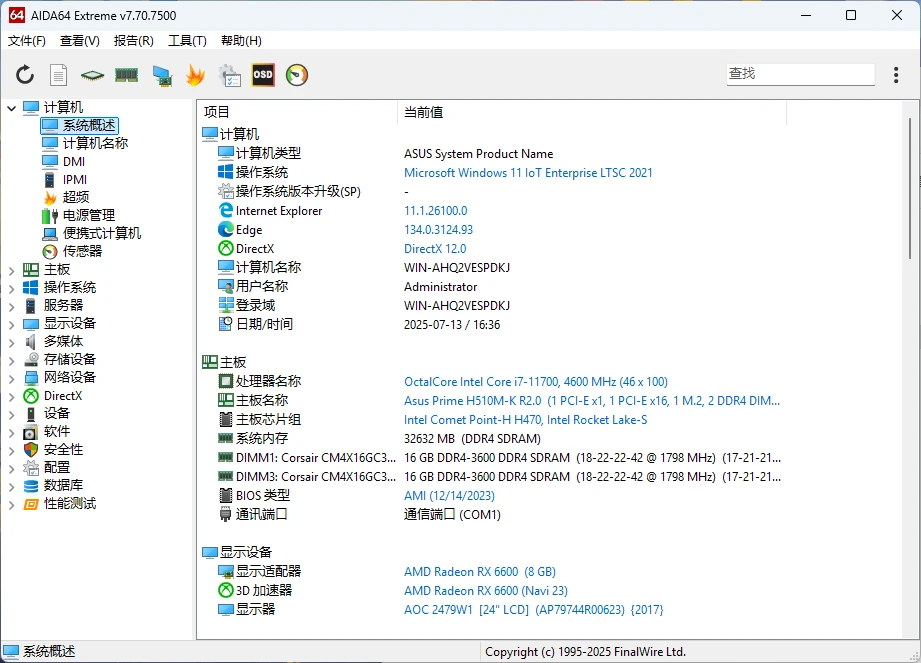
Task: Click the 2025-07-13 / 16:36 date value
Action: click(452, 325)
